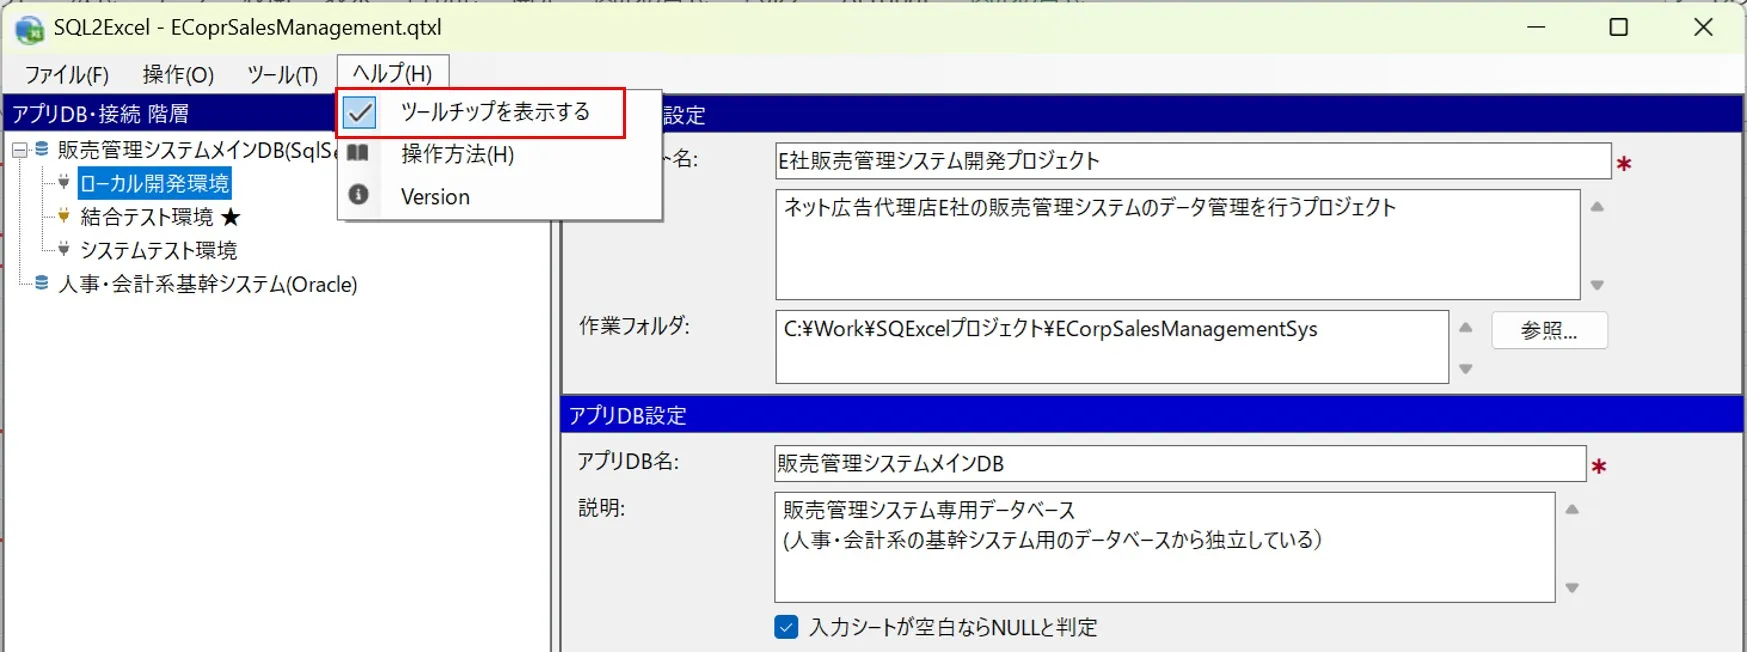This screenshot has width=1747, height=652.
Task: Click database icon of 販売管理システムメインDB node
Action: (42, 149)
